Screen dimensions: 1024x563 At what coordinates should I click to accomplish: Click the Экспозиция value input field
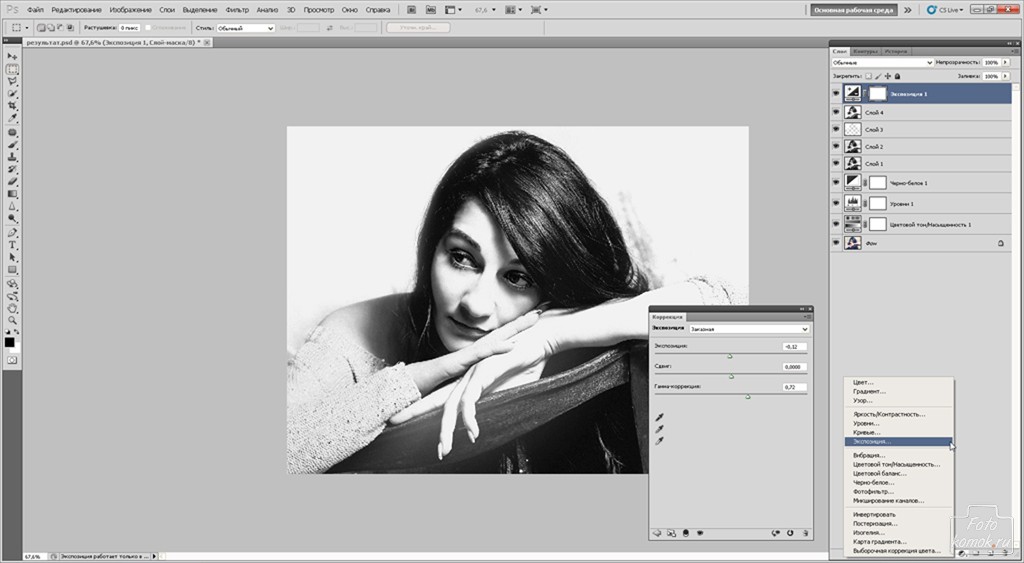(x=795, y=346)
